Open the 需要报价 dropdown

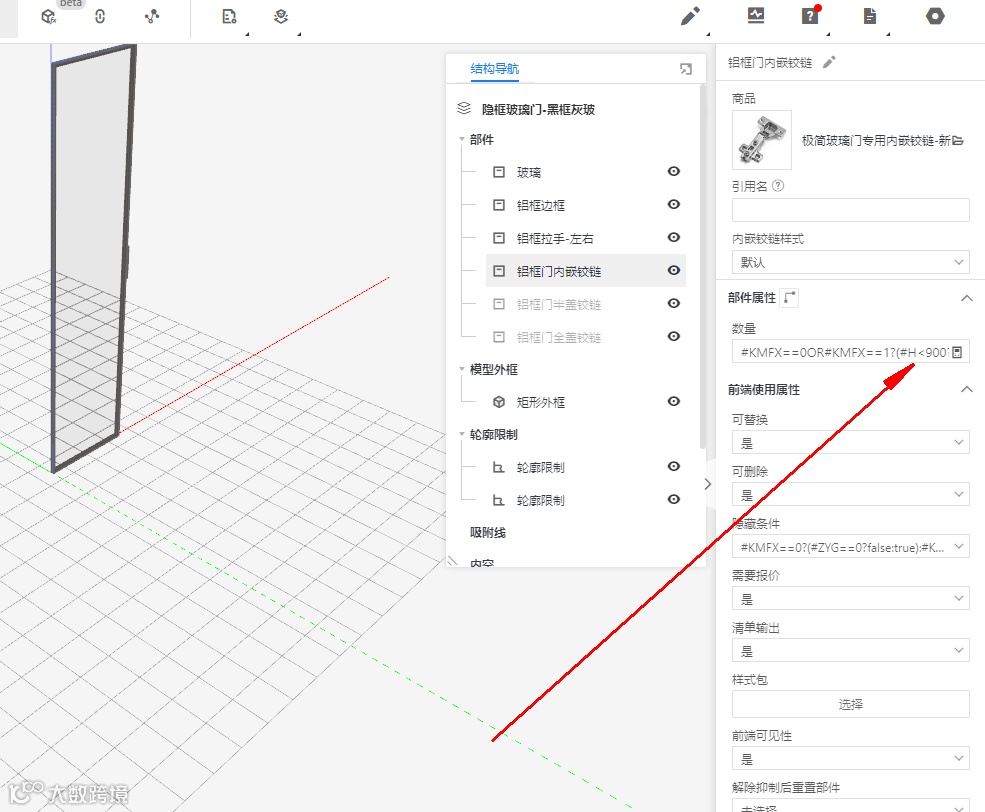point(851,598)
